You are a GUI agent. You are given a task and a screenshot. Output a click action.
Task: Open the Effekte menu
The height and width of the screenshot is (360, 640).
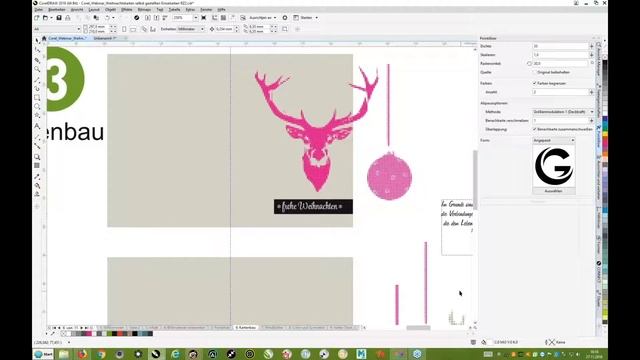click(127, 9)
